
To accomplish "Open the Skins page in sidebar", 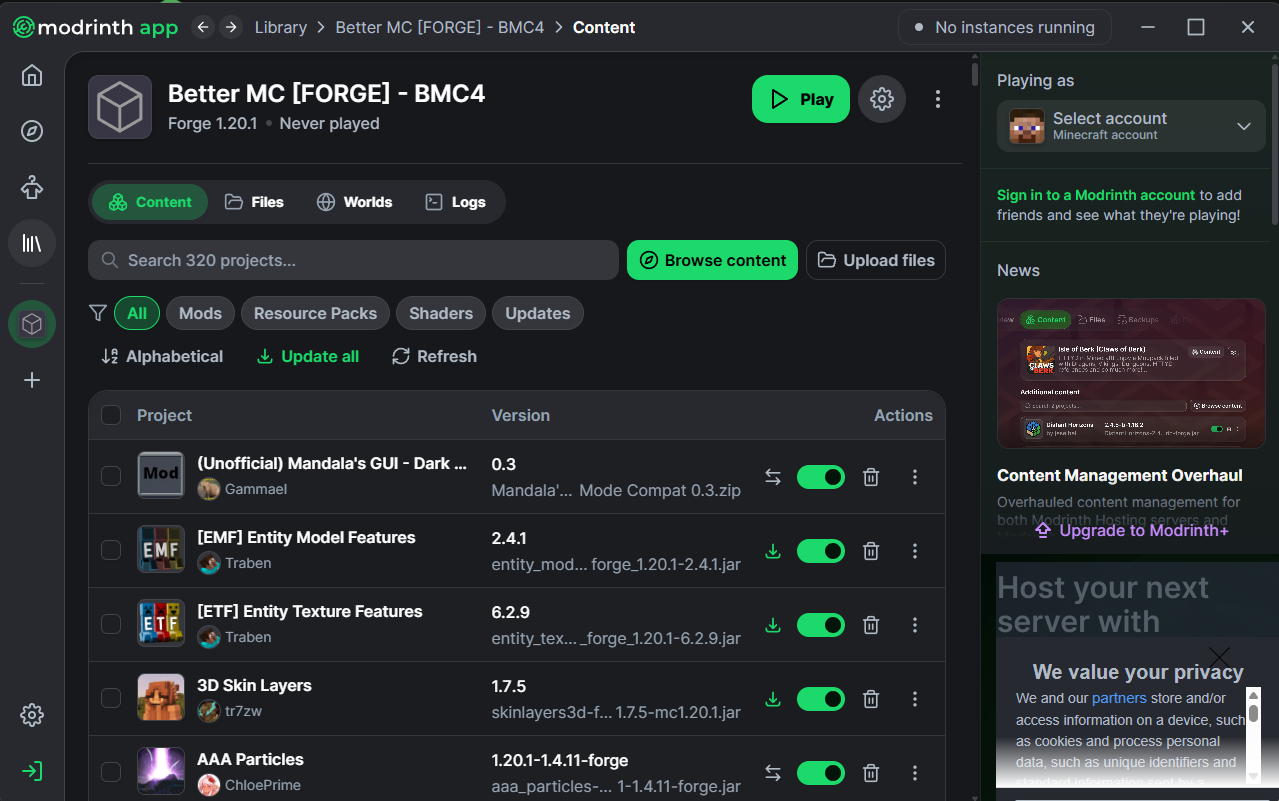I will coord(32,187).
